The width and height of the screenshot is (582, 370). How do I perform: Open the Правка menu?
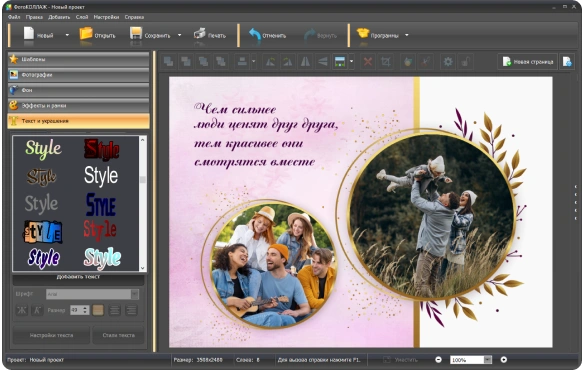point(34,17)
